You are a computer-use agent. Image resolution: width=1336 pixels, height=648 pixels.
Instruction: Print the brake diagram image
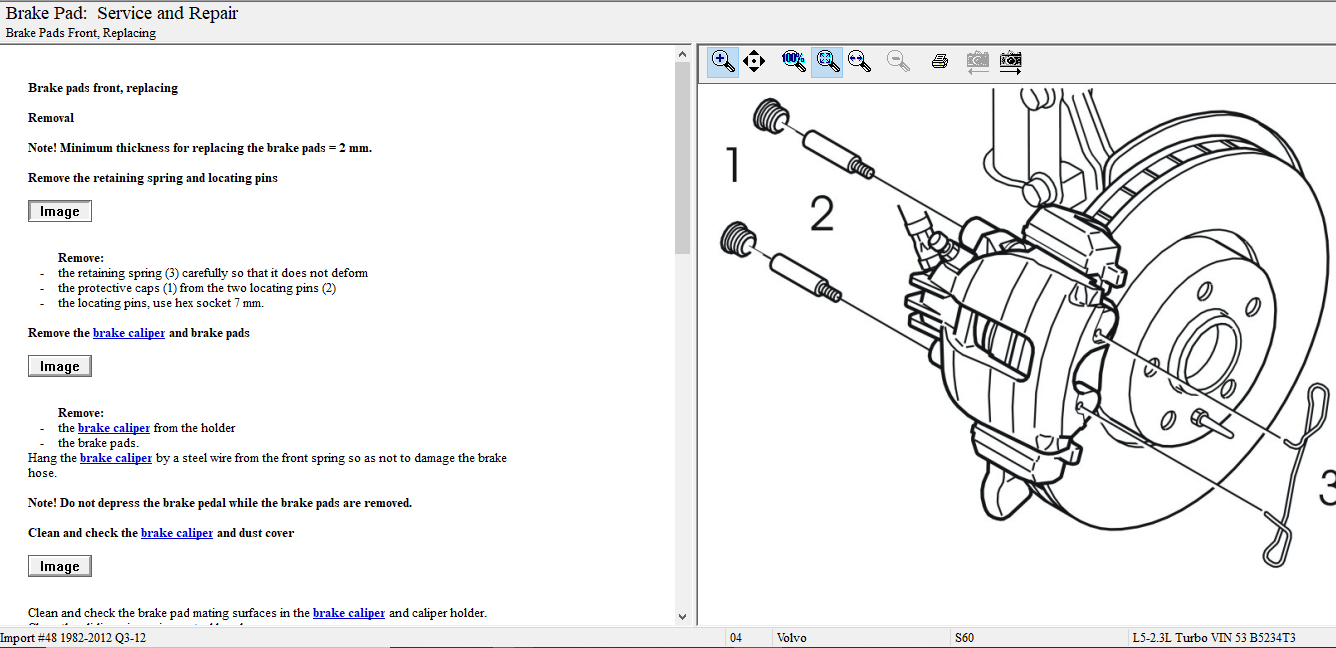[939, 61]
